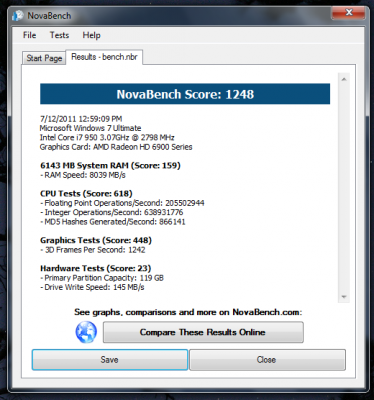Click the NovaBench window title text

tap(49, 16)
